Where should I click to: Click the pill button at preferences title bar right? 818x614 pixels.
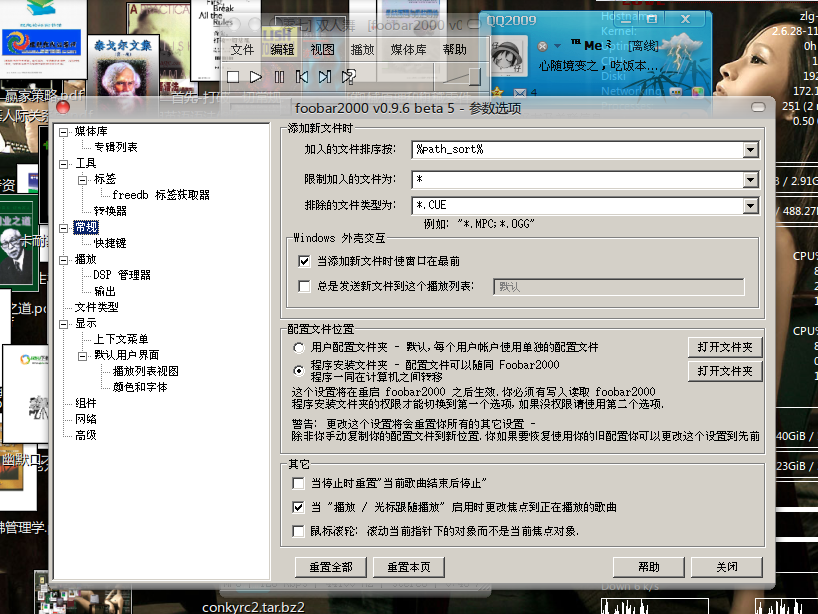pos(758,107)
